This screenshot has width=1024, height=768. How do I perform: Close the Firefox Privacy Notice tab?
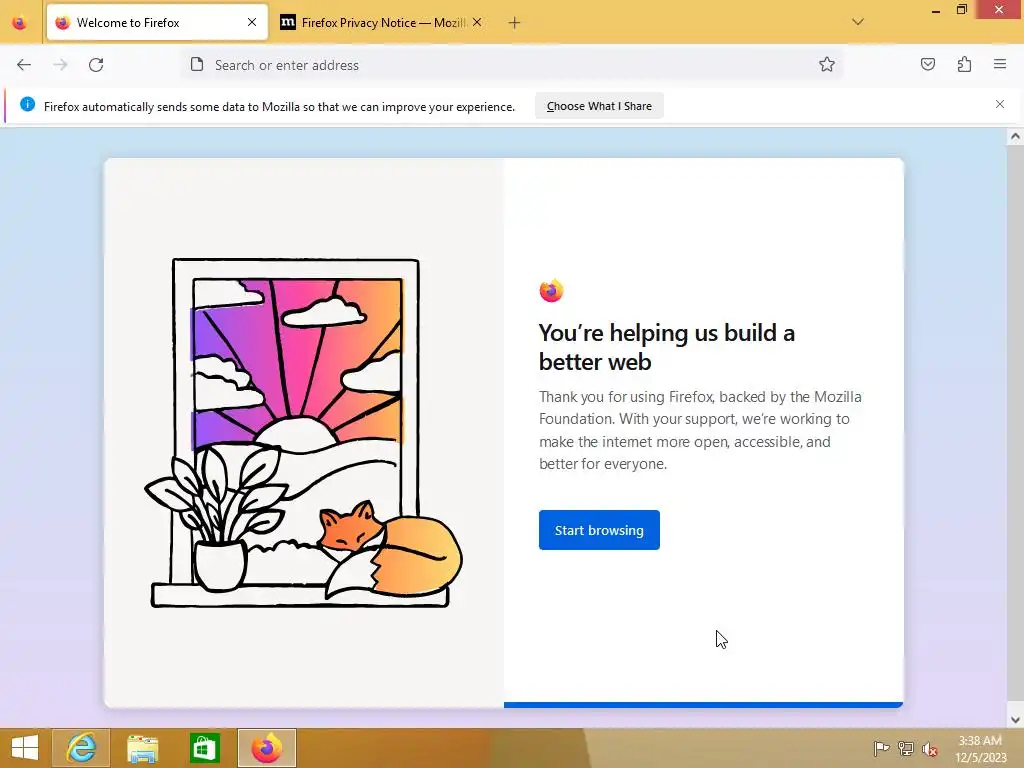click(x=477, y=22)
